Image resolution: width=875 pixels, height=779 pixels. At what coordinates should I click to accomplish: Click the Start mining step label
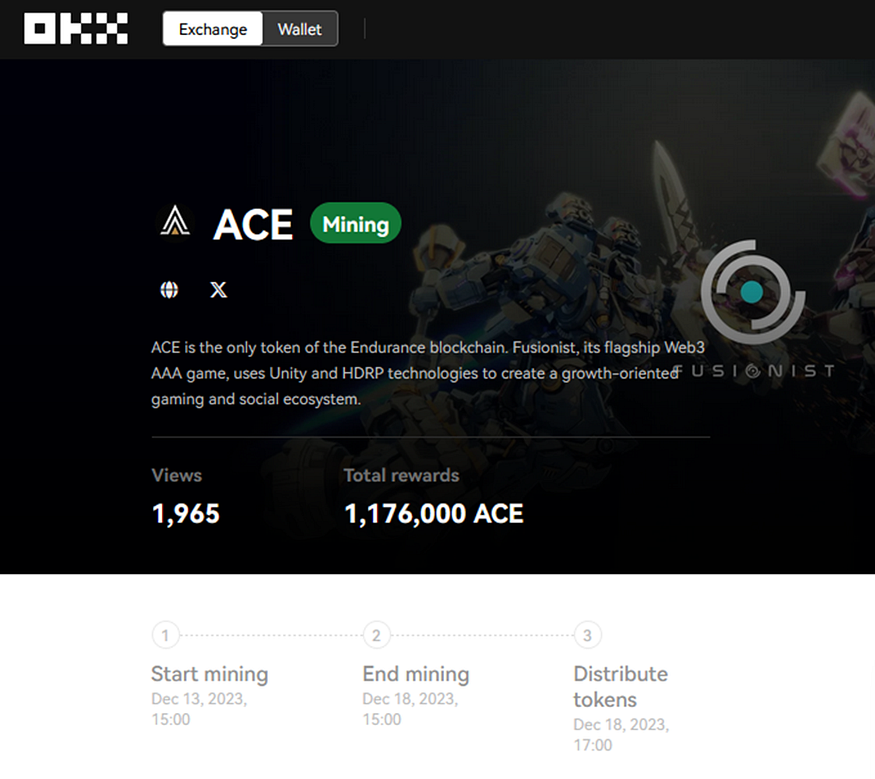tap(209, 674)
